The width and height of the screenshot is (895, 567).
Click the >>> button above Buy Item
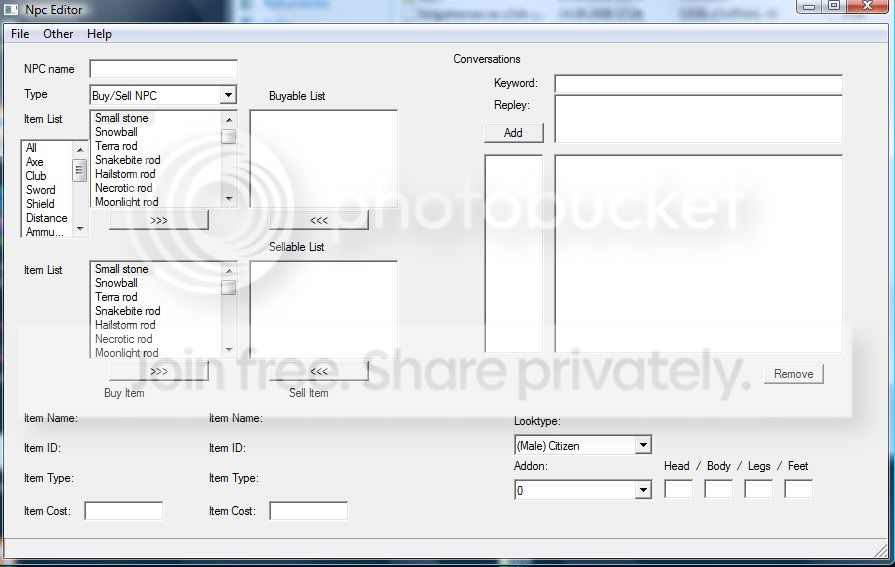click(x=159, y=371)
